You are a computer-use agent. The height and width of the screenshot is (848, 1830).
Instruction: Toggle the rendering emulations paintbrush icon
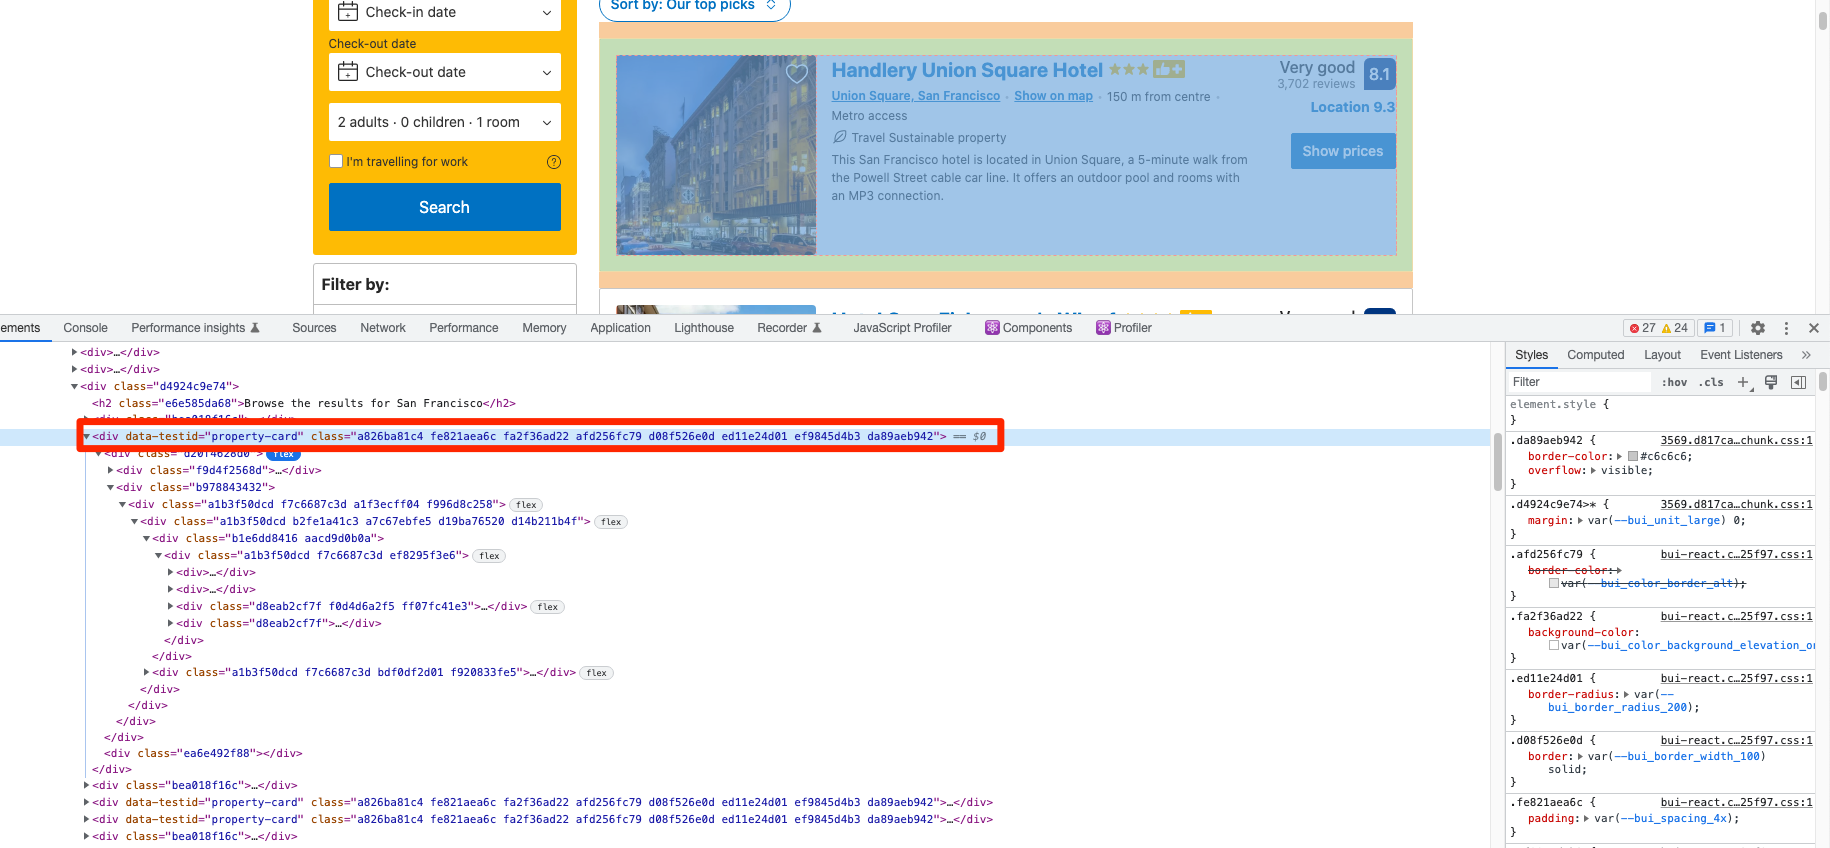point(1771,382)
